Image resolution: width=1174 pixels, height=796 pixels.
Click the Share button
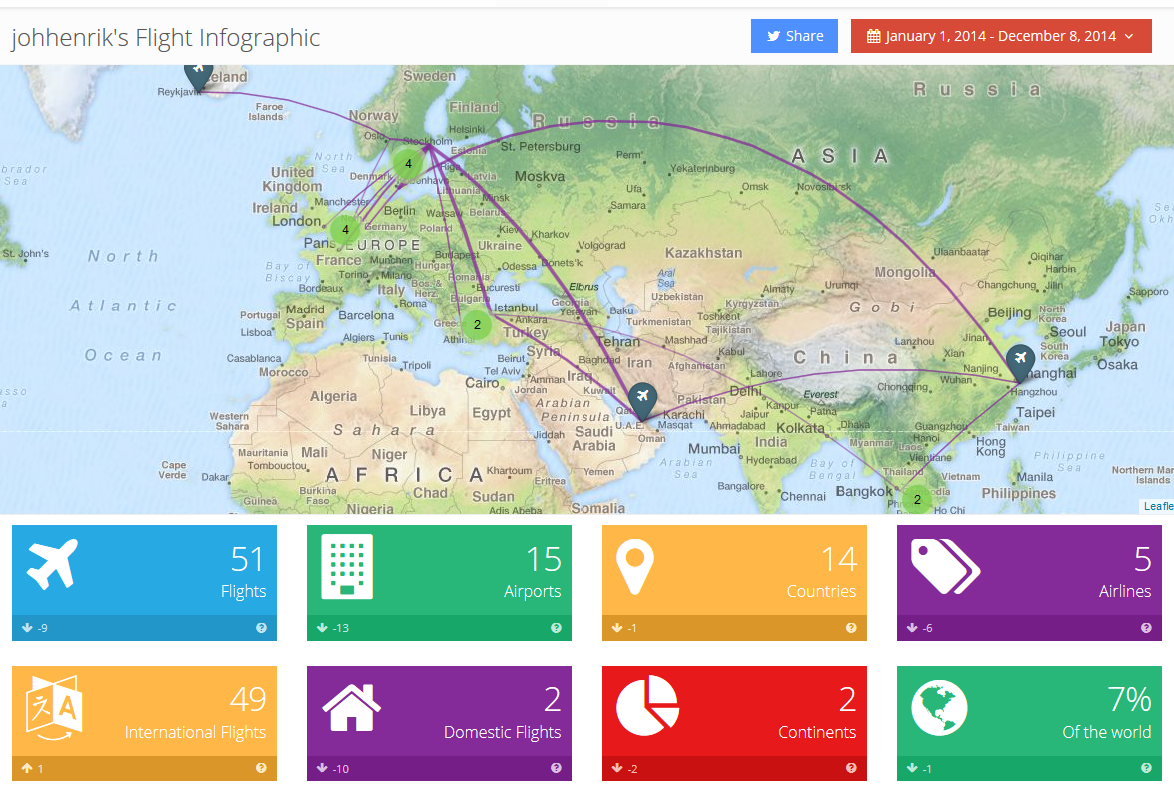tap(794, 36)
